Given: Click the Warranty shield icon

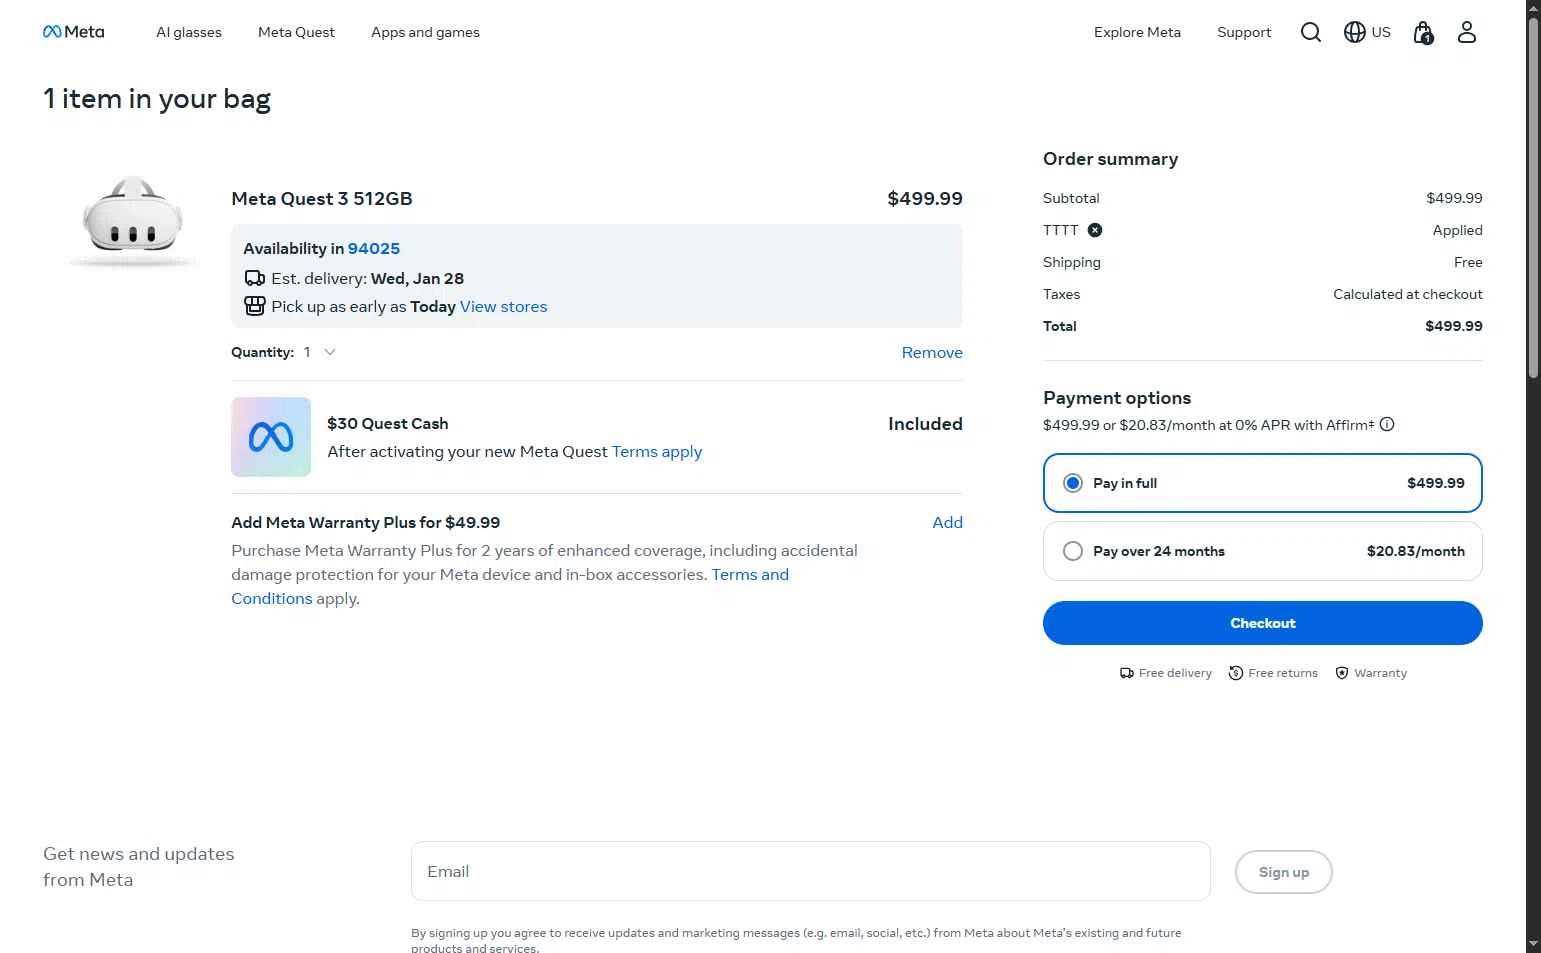Looking at the screenshot, I should tap(1342, 673).
